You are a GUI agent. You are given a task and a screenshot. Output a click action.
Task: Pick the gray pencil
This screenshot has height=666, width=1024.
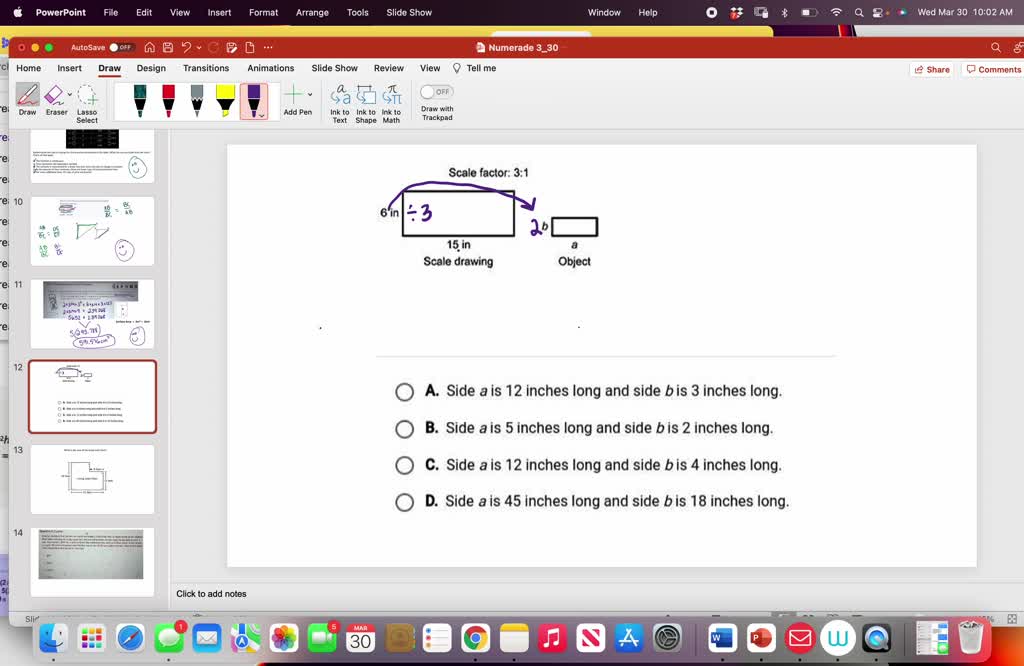pos(197,101)
